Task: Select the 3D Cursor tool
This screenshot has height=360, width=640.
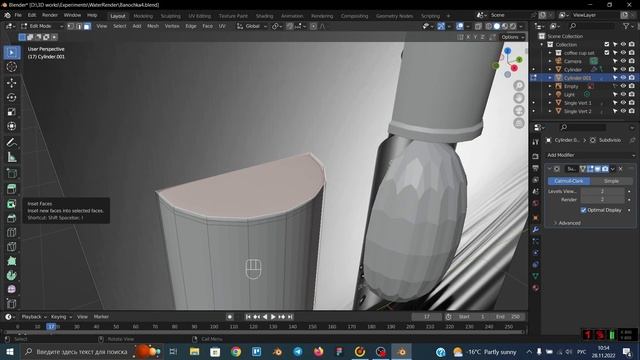Action: point(11,67)
